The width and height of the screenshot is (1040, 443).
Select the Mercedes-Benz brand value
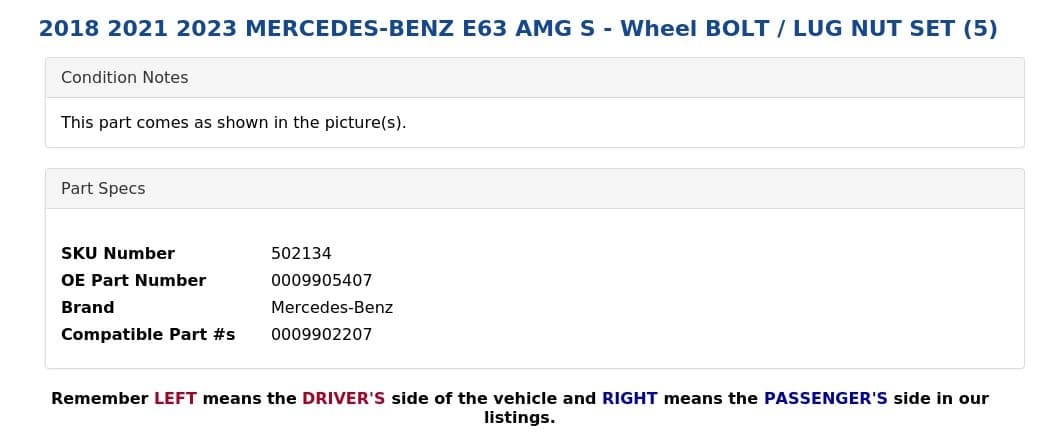[332, 308]
